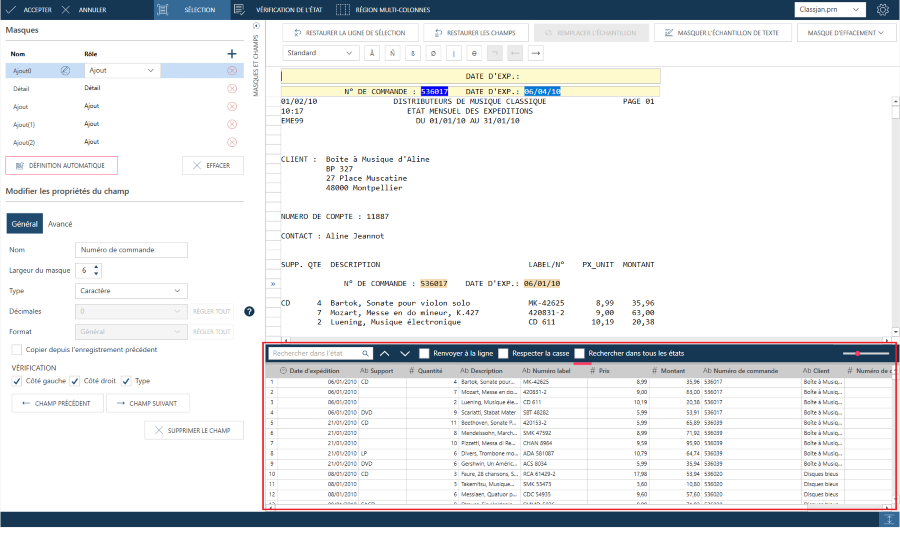Jump to previous search result with up chevron
900x544 pixels.
(x=385, y=353)
